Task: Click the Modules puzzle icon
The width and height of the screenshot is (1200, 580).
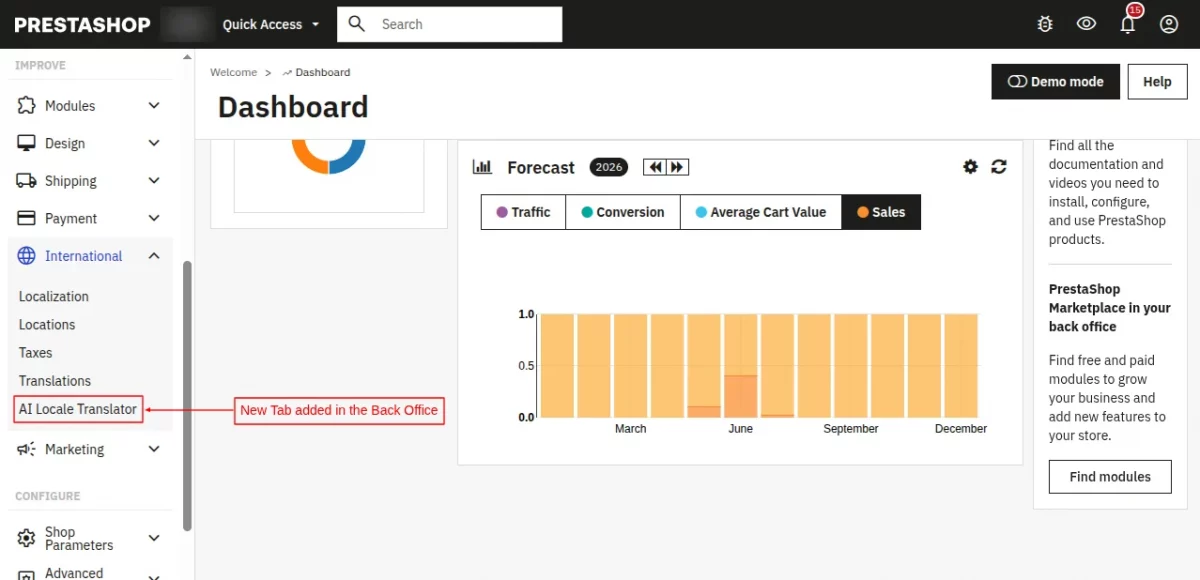Action: coord(27,105)
